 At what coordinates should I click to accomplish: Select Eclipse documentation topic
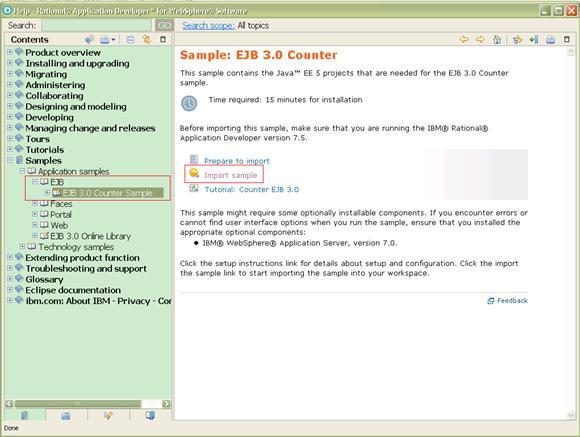pos(73,290)
